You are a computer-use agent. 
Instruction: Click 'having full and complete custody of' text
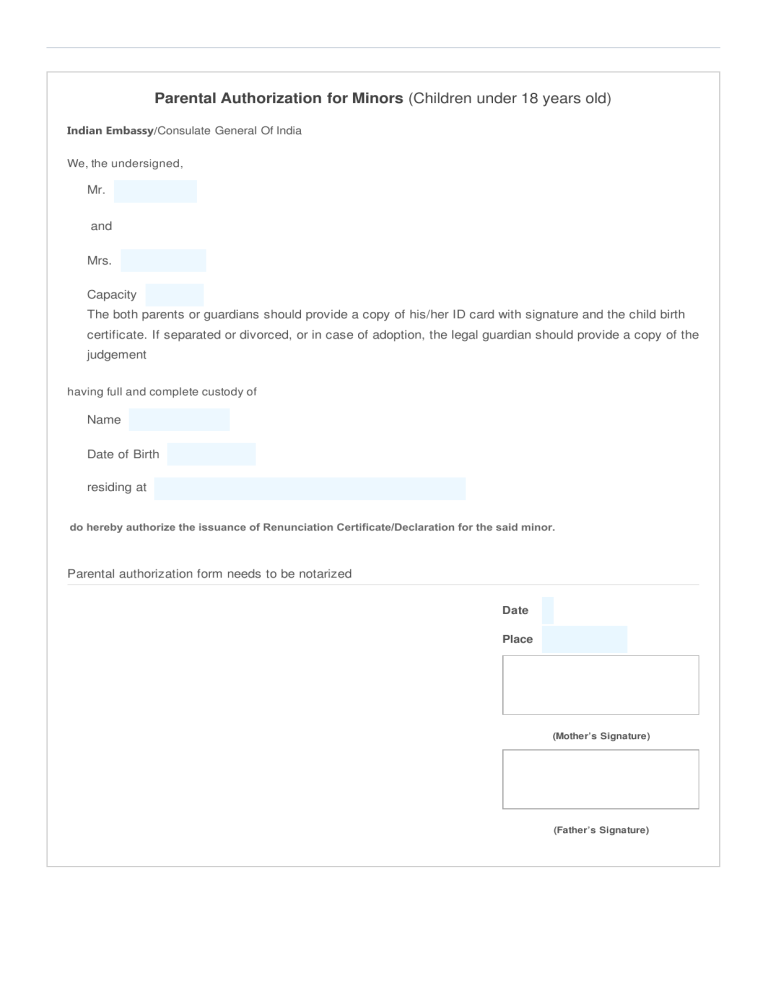click(161, 392)
